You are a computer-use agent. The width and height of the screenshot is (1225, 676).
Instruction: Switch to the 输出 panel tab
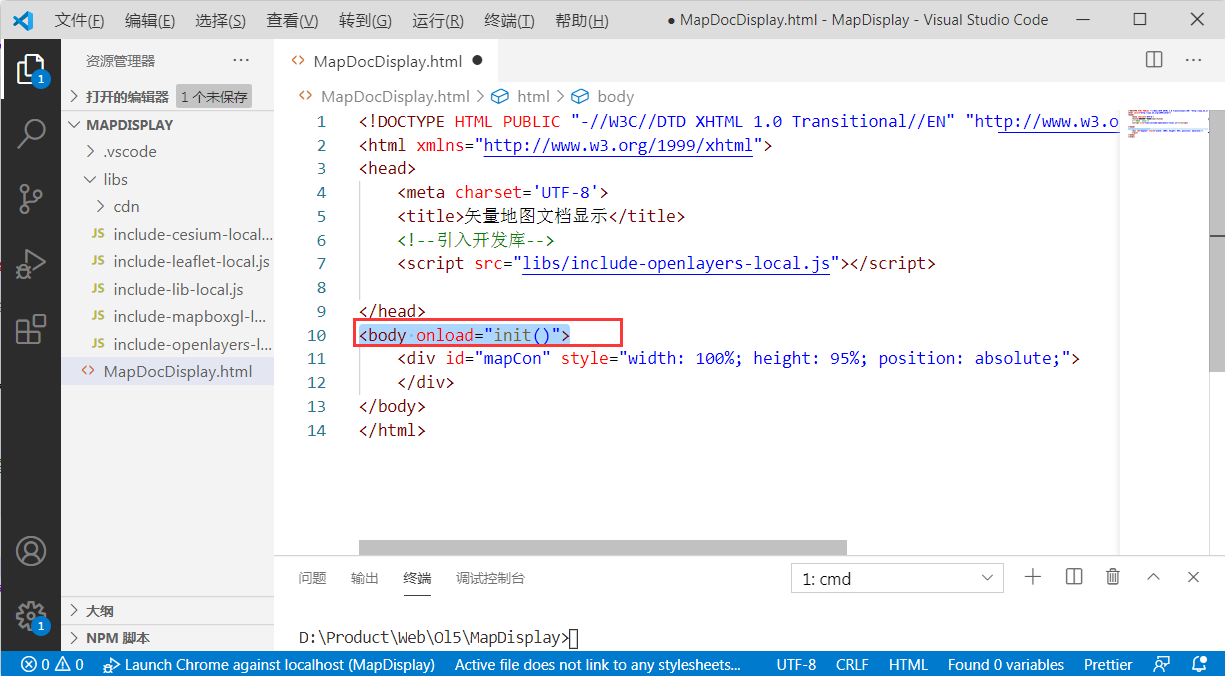click(x=365, y=578)
